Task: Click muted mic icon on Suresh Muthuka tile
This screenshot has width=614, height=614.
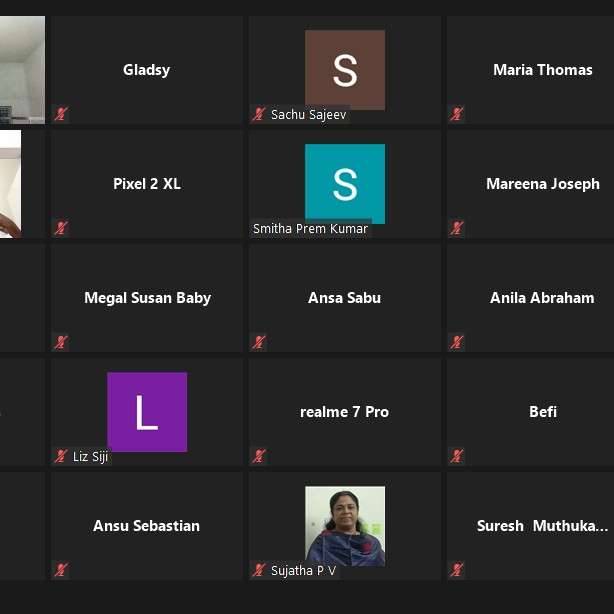Action: [x=457, y=570]
